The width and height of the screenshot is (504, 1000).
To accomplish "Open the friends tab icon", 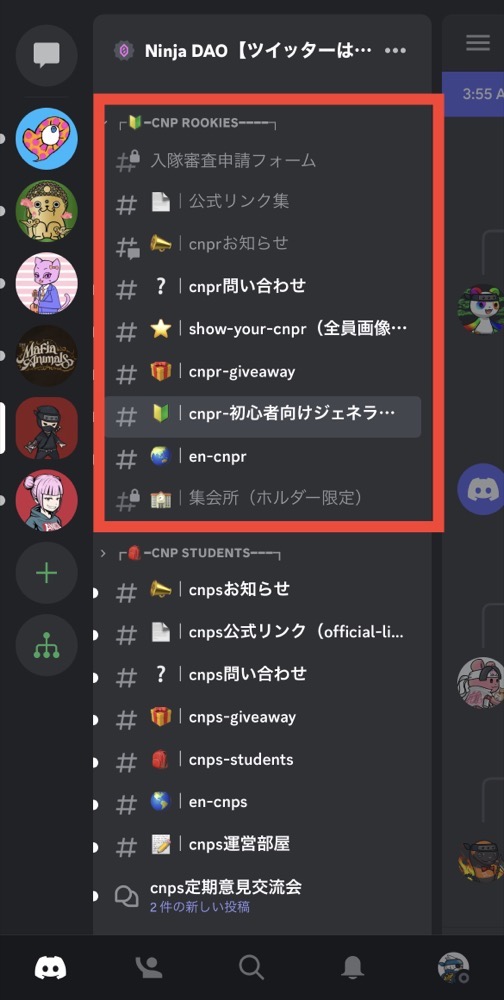I will [x=150, y=967].
